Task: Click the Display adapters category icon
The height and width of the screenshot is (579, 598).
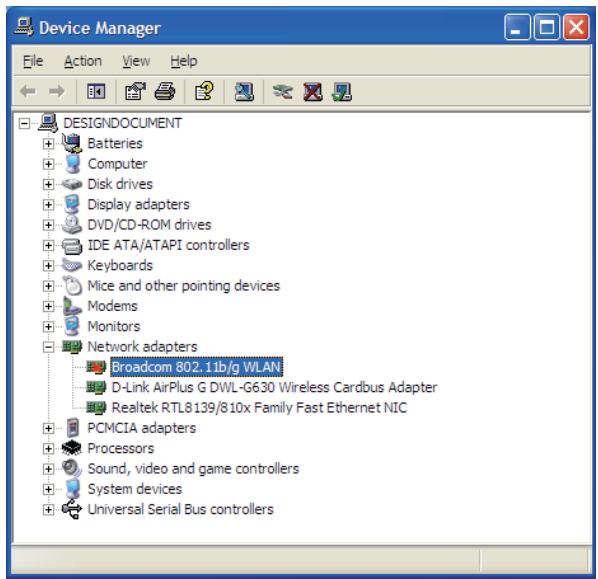Action: pos(72,204)
